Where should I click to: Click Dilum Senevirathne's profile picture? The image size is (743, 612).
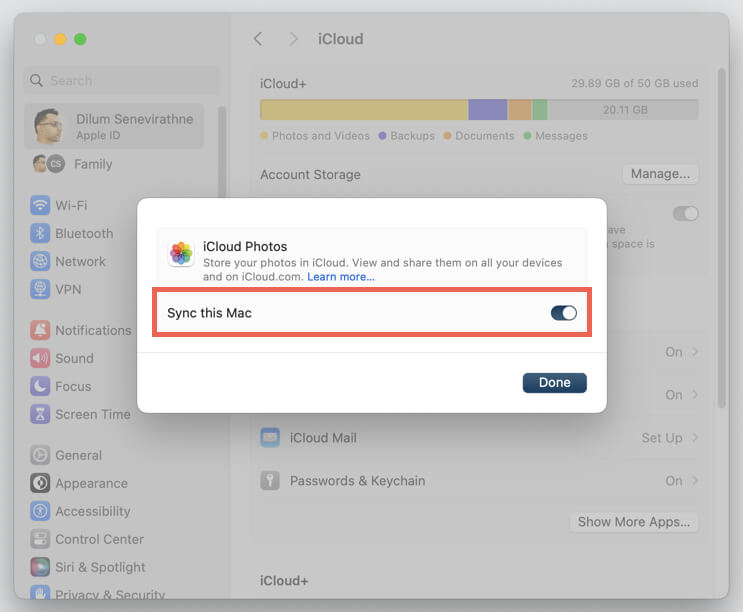(48, 126)
